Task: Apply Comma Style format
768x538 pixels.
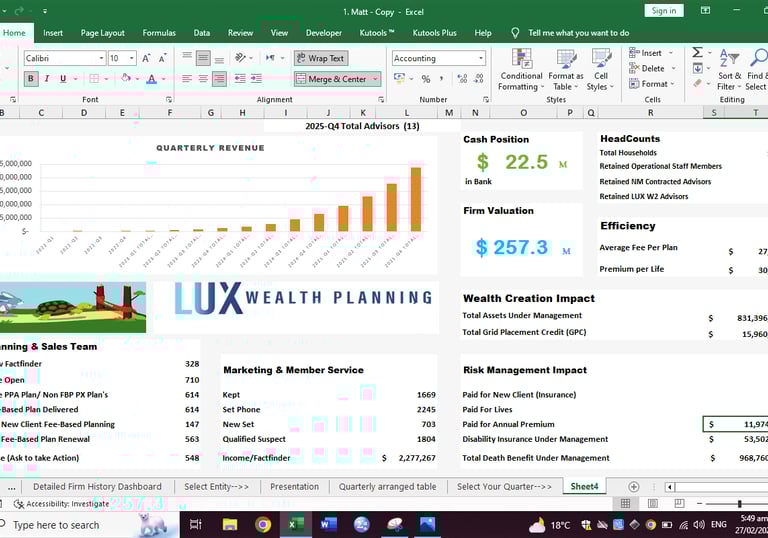Action: 442,78
